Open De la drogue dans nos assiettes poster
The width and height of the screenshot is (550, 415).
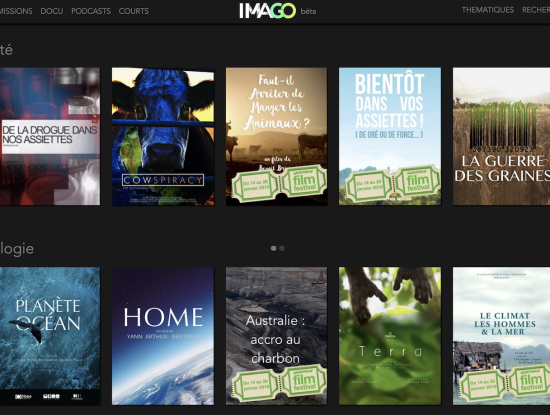pyautogui.click(x=50, y=136)
